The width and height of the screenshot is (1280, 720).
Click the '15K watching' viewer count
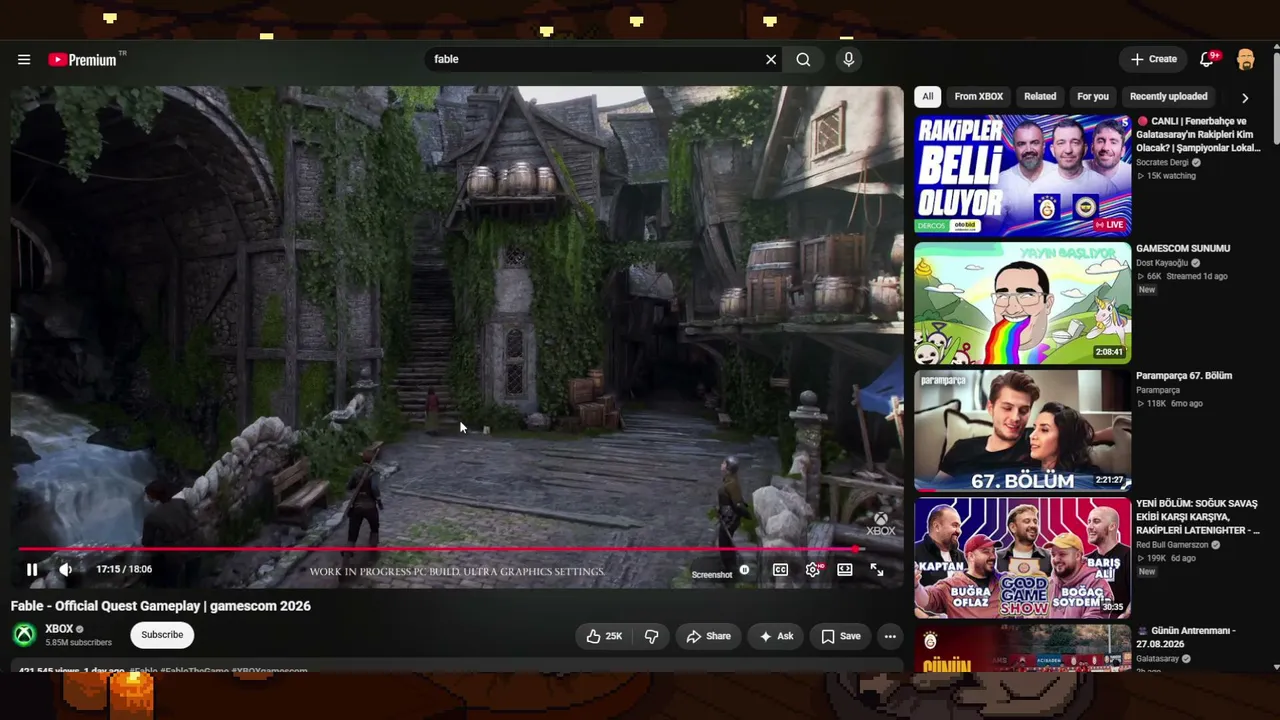1171,176
